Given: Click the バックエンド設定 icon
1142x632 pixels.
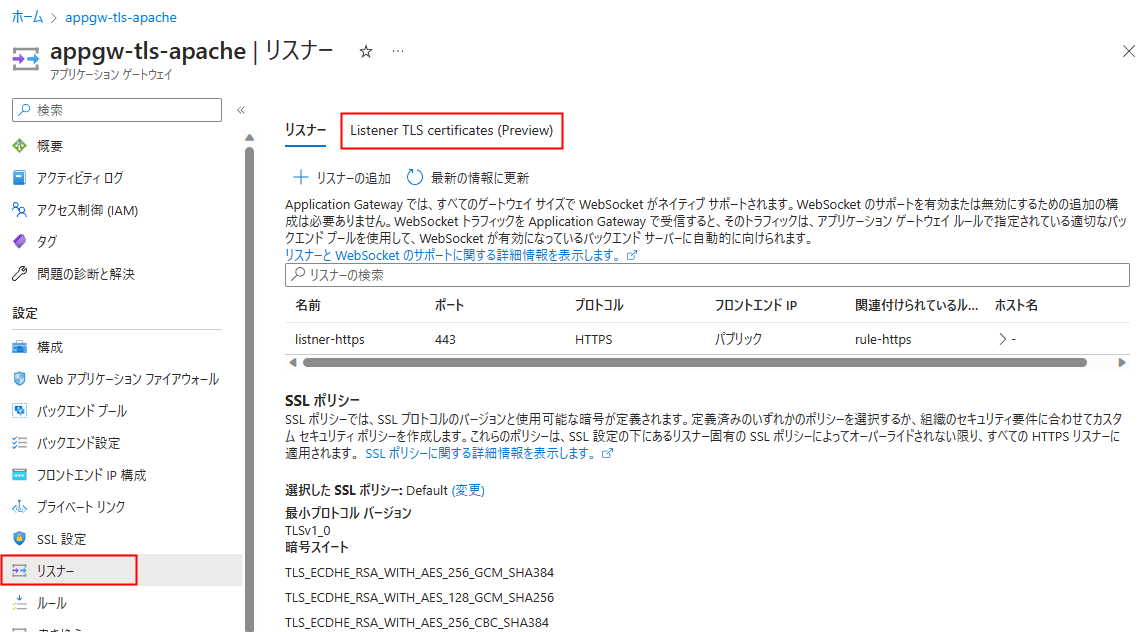Looking at the screenshot, I should click(x=20, y=443).
